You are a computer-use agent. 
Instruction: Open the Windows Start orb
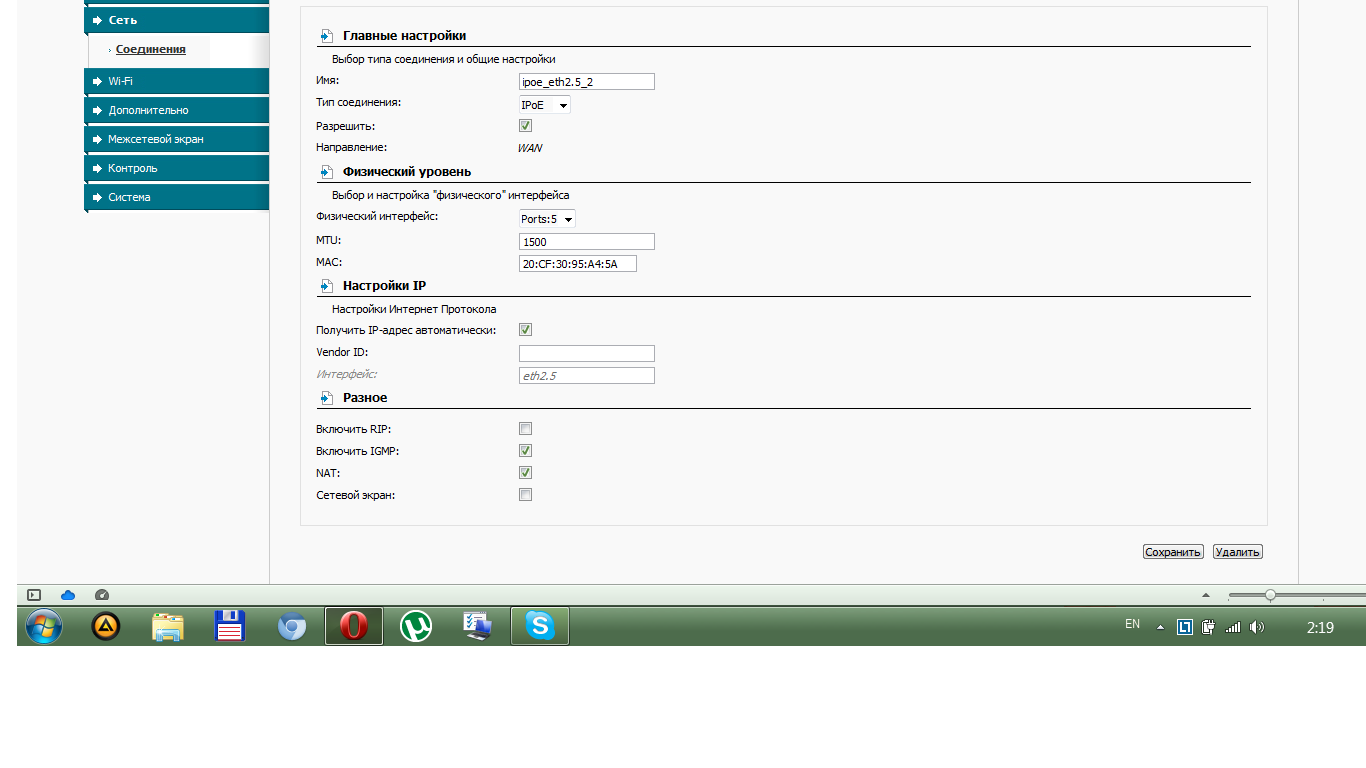pos(44,626)
